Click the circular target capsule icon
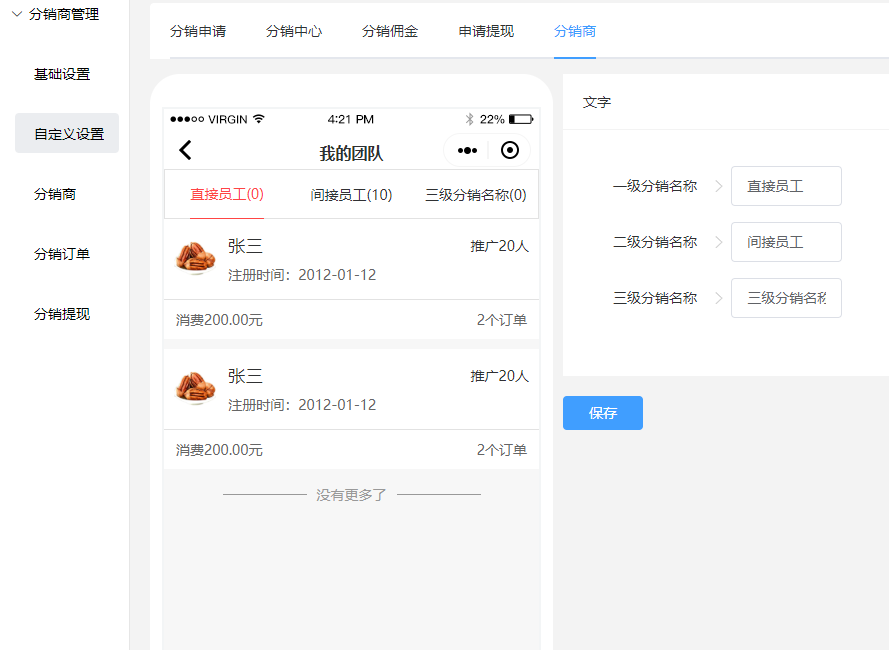 pos(510,151)
